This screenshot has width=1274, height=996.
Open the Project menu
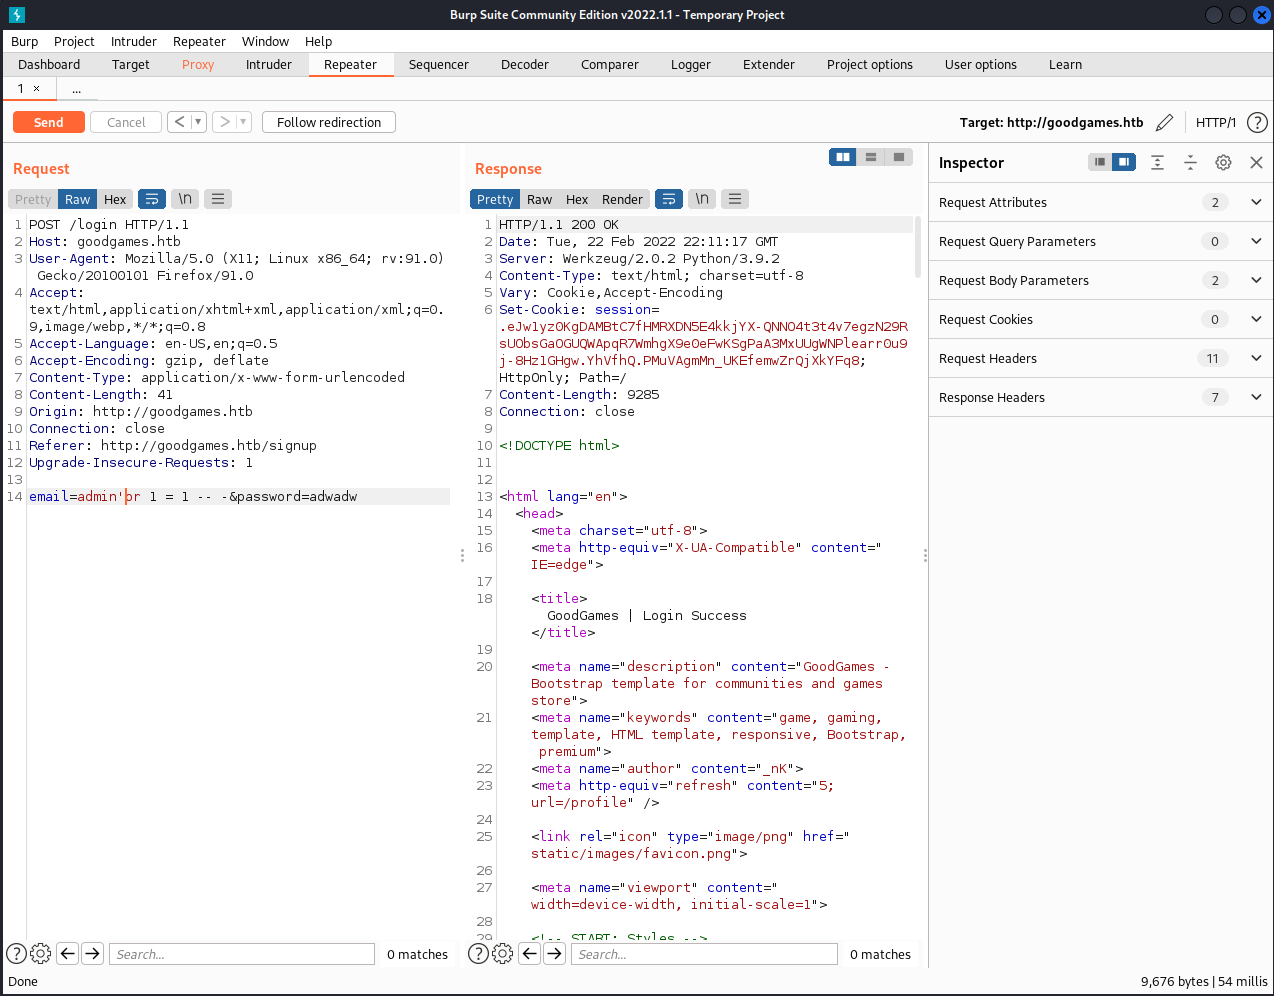(x=74, y=41)
